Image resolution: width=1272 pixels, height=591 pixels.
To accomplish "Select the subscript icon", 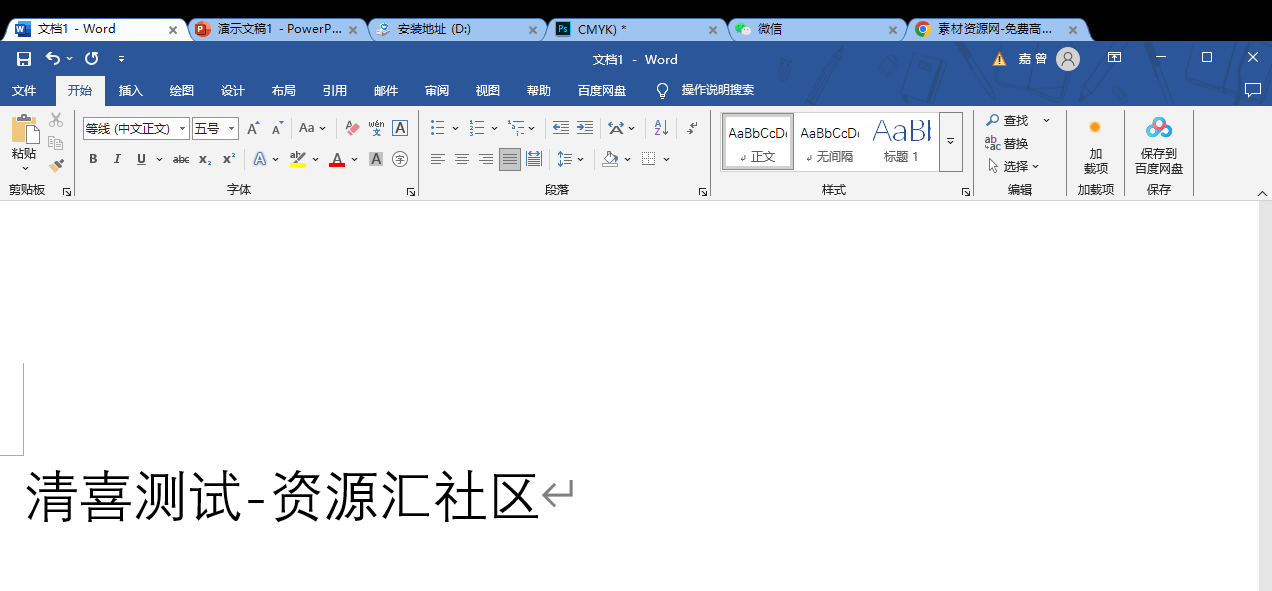I will pos(202,158).
